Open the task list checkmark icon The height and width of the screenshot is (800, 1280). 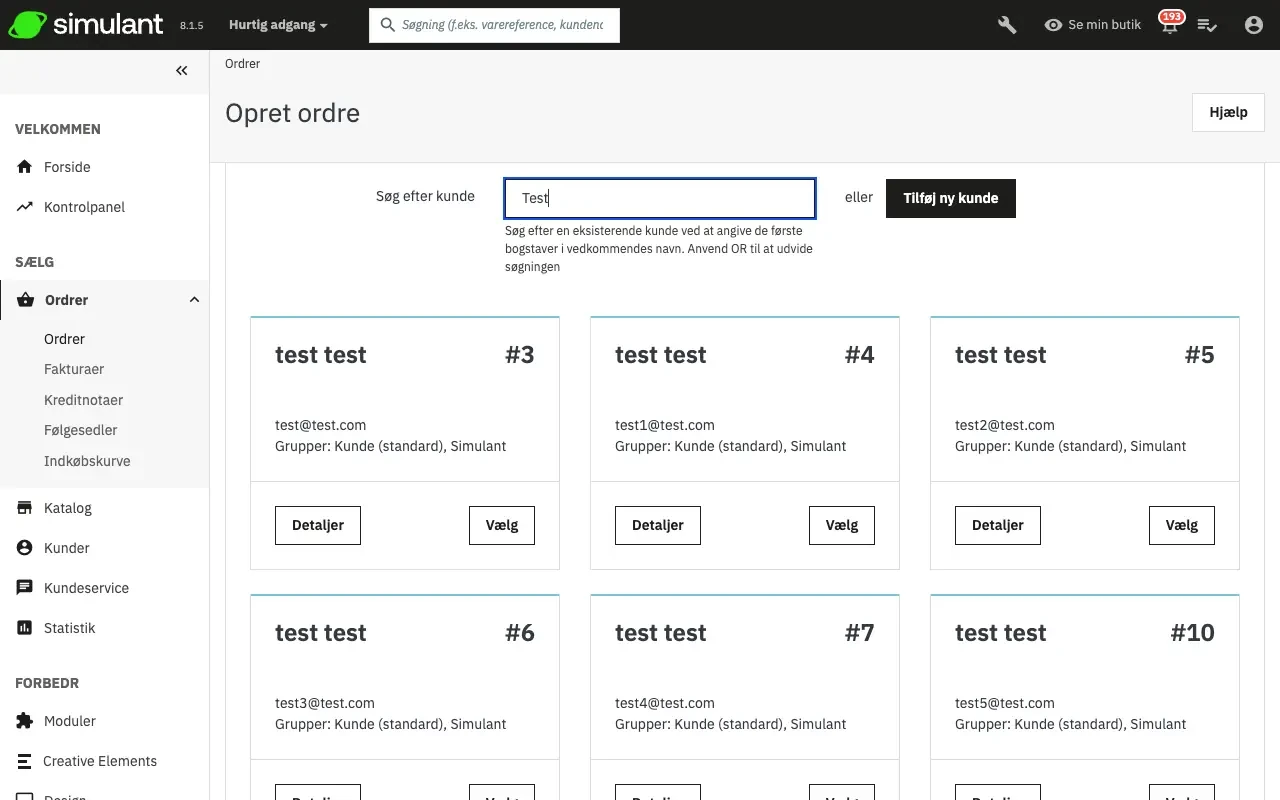coord(1207,25)
